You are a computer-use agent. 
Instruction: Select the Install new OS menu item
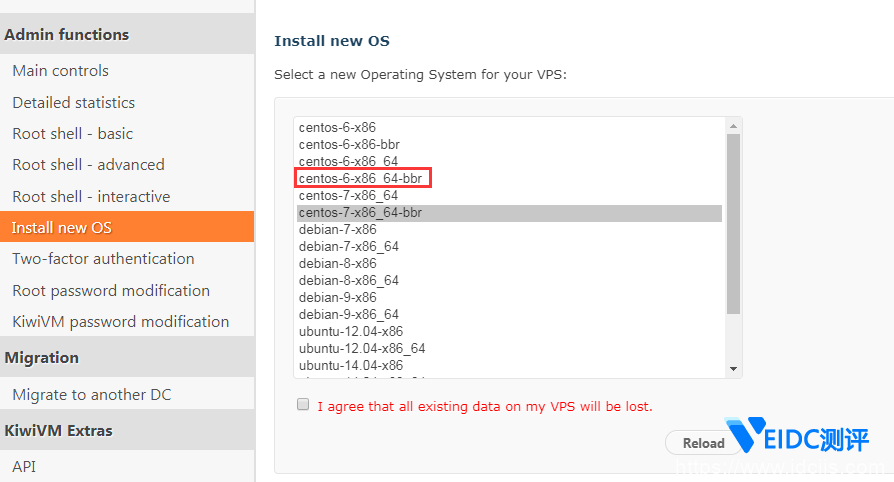pos(61,228)
